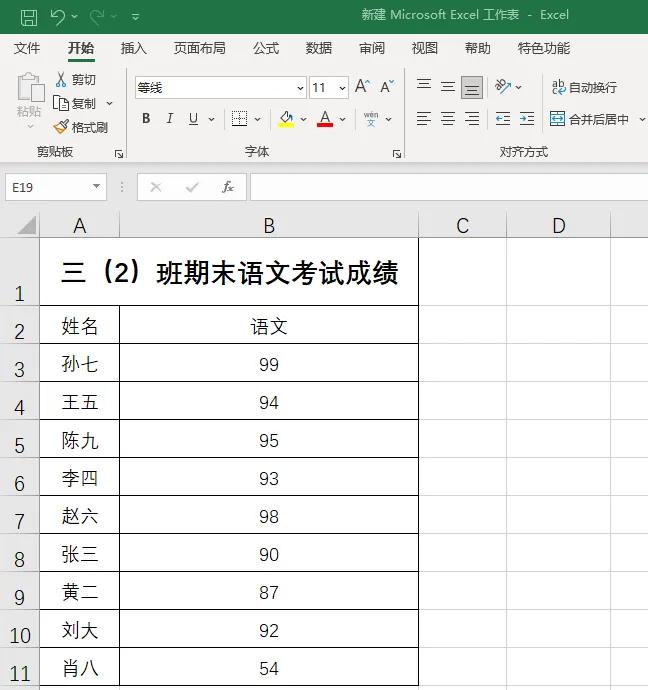Expand the phonetic guide options arrow
Screen dimensions: 648x690
[388, 119]
